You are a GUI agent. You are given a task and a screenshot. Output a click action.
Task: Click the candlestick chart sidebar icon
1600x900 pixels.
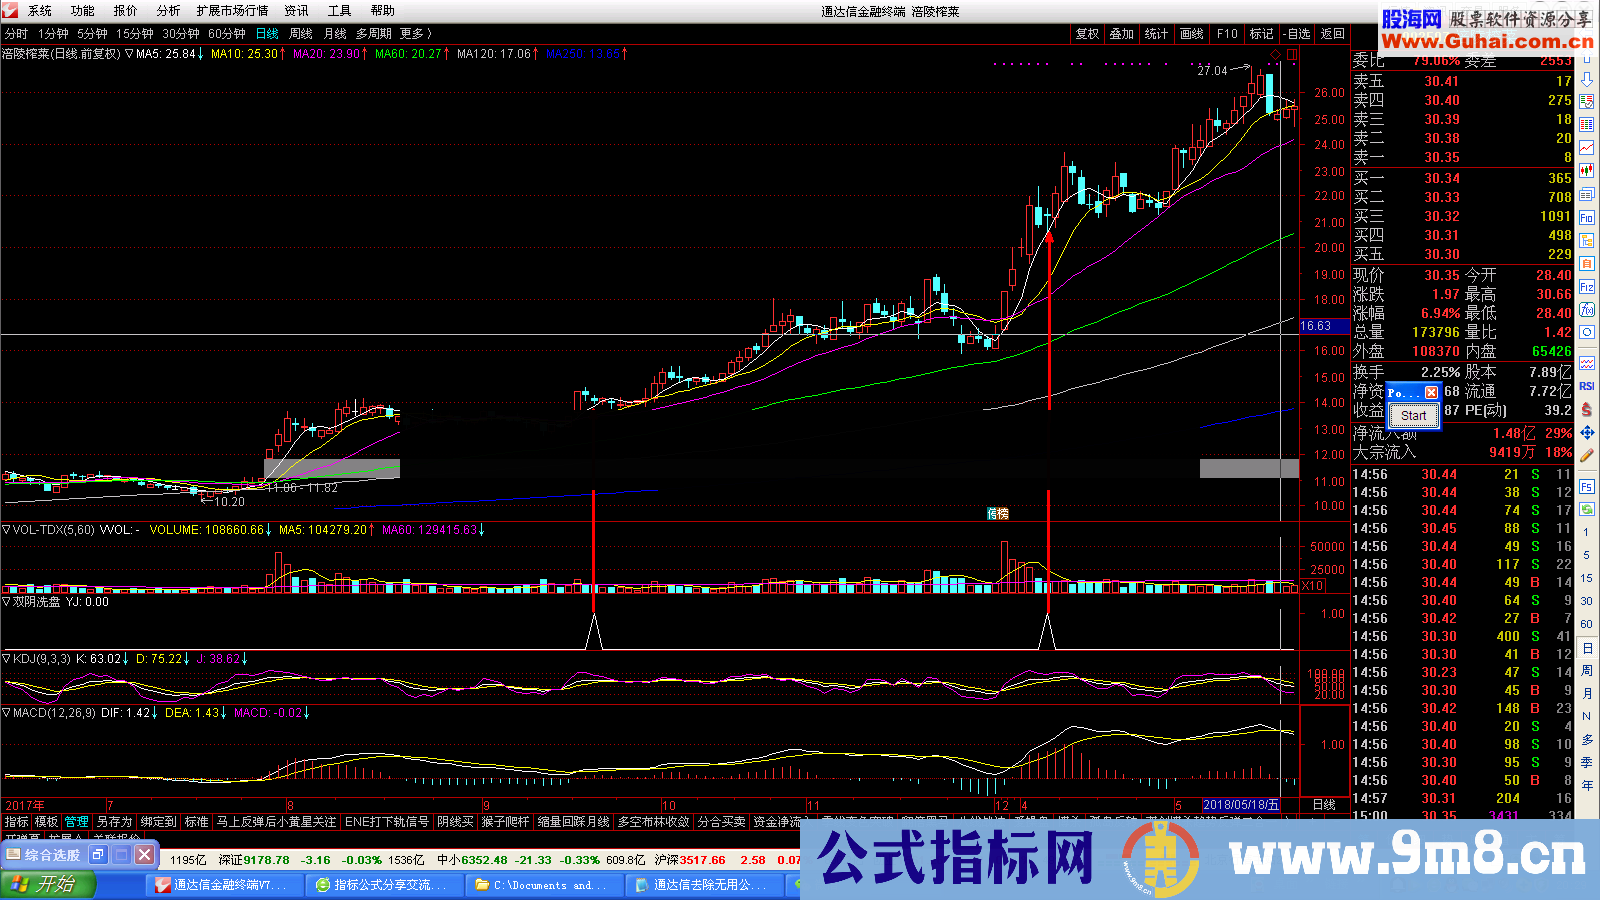(1587, 171)
